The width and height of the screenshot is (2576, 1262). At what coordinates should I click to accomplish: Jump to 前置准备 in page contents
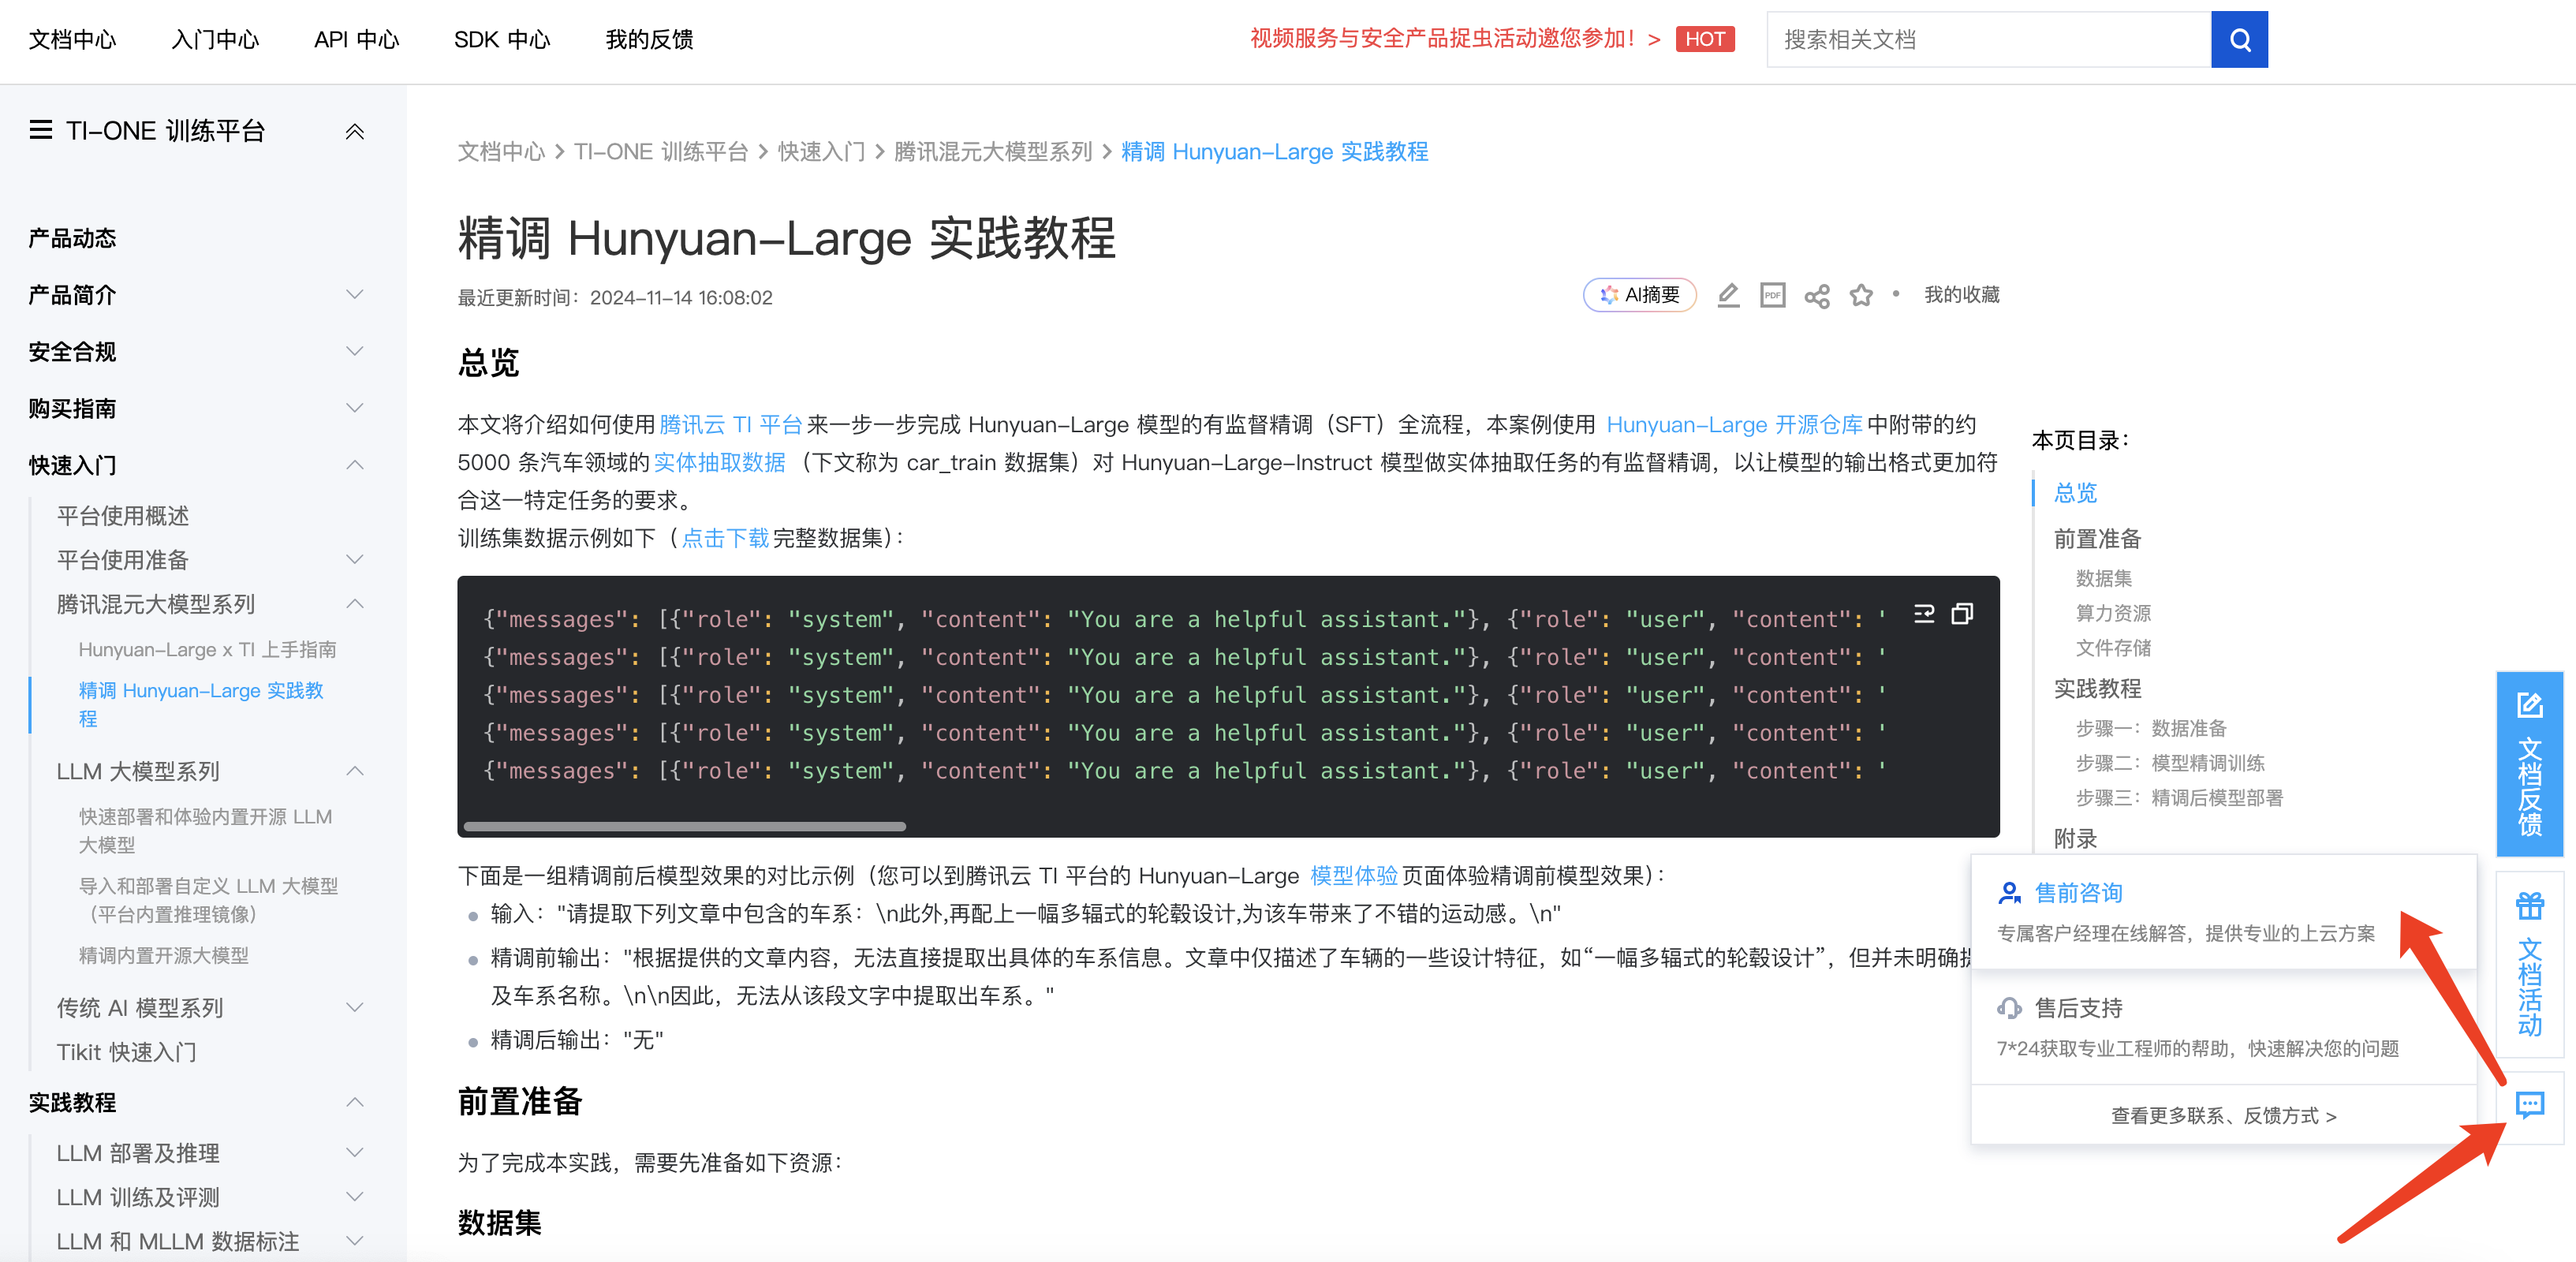click(2097, 539)
